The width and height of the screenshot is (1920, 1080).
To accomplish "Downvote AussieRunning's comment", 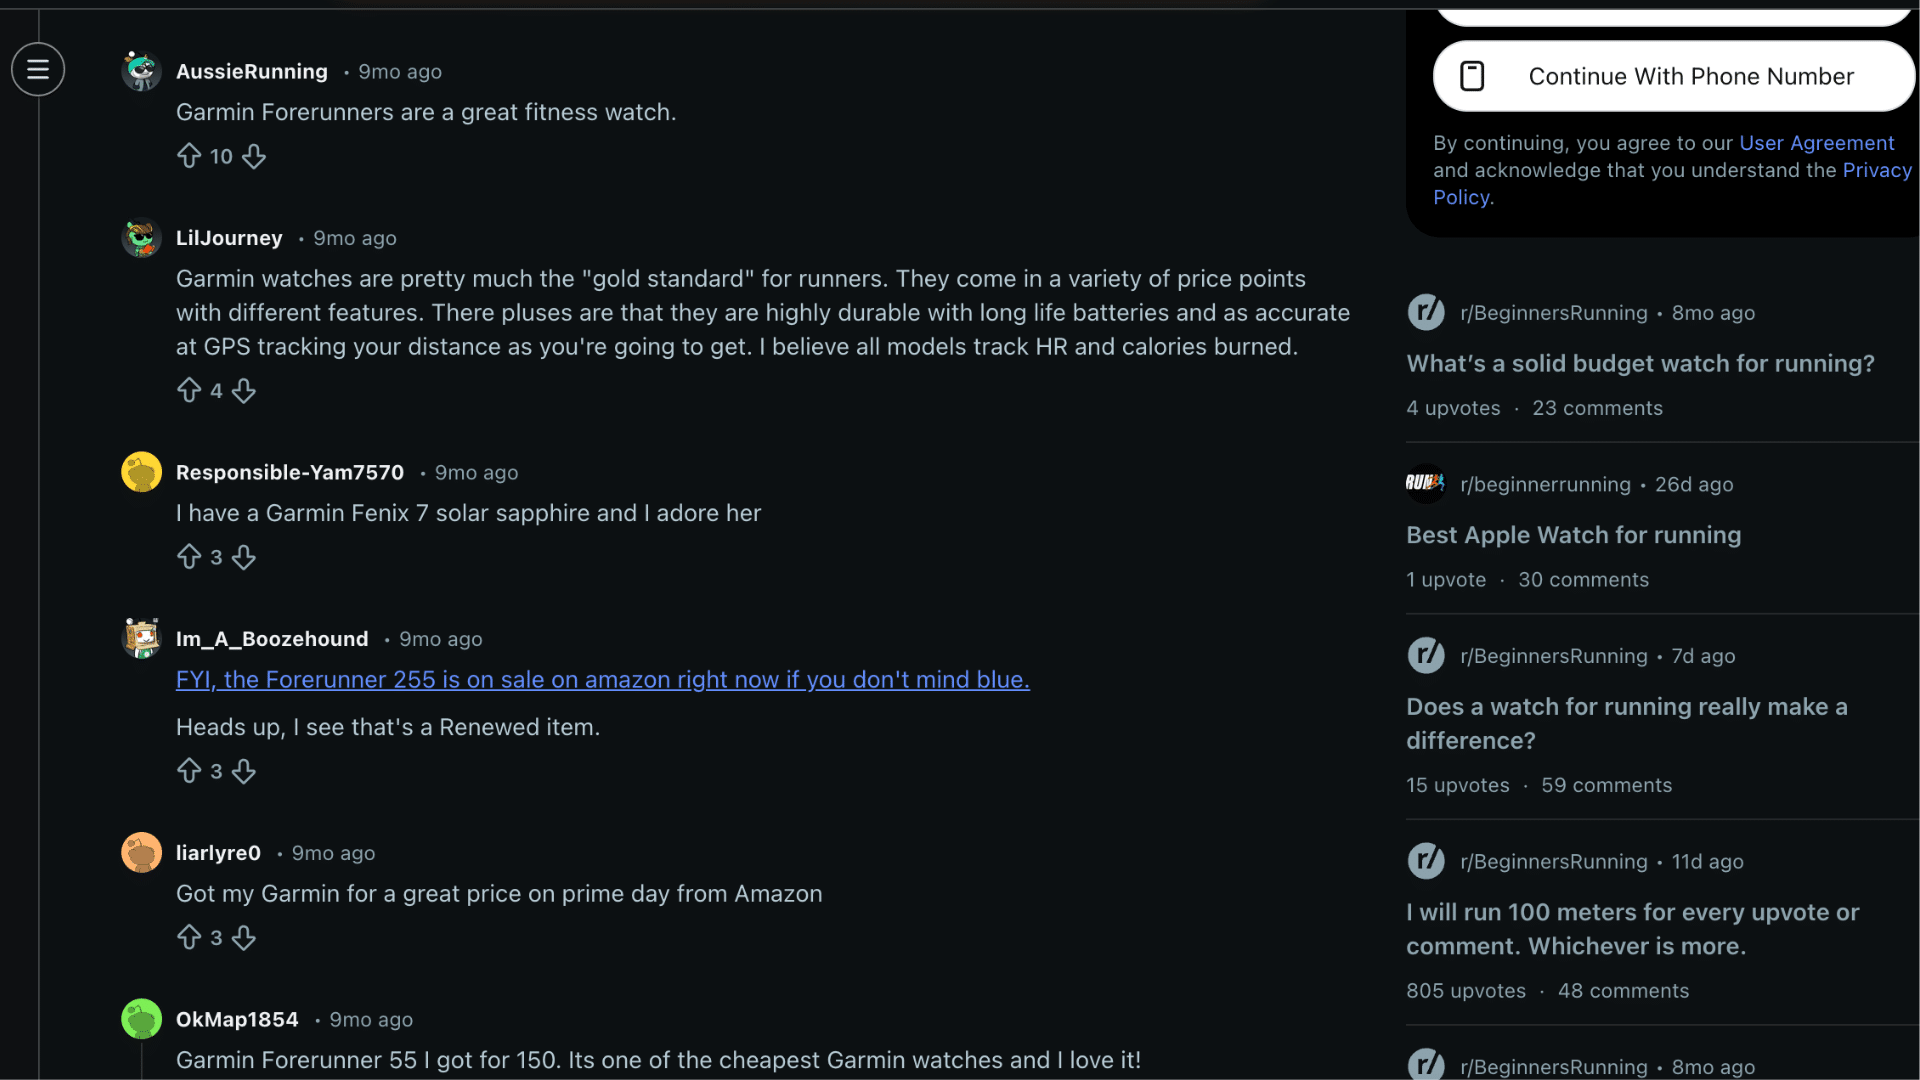I will tap(254, 156).
